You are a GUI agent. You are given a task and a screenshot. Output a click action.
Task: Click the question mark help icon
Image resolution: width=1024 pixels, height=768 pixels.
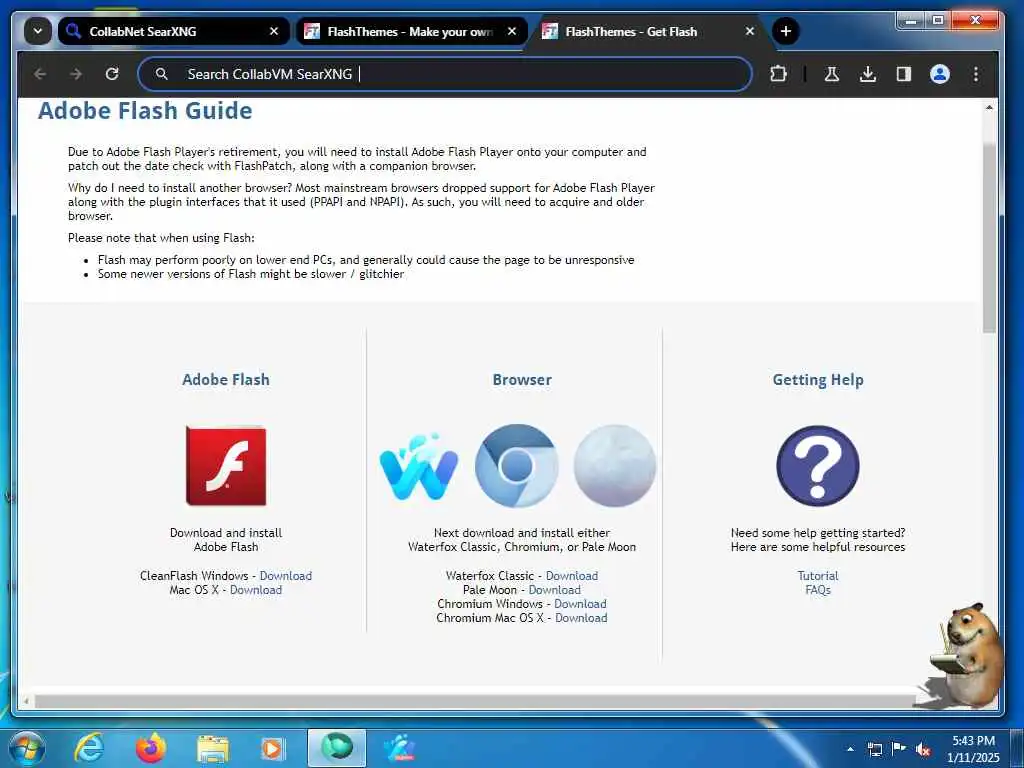(818, 466)
